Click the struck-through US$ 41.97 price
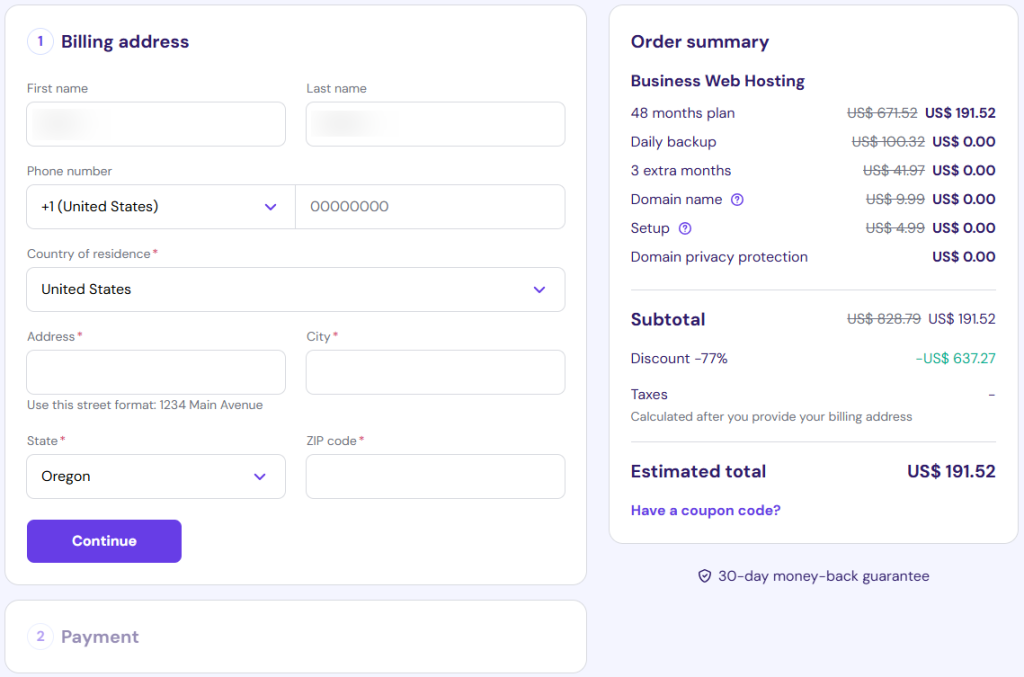The width and height of the screenshot is (1024, 677). pos(893,170)
